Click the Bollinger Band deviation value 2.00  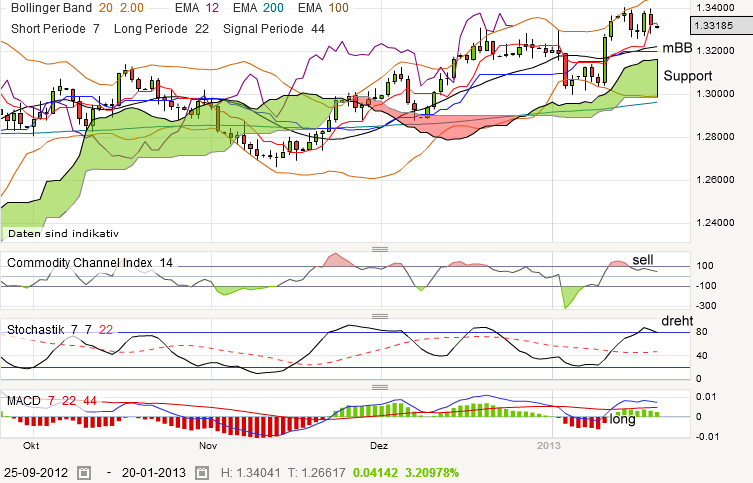(x=132, y=8)
